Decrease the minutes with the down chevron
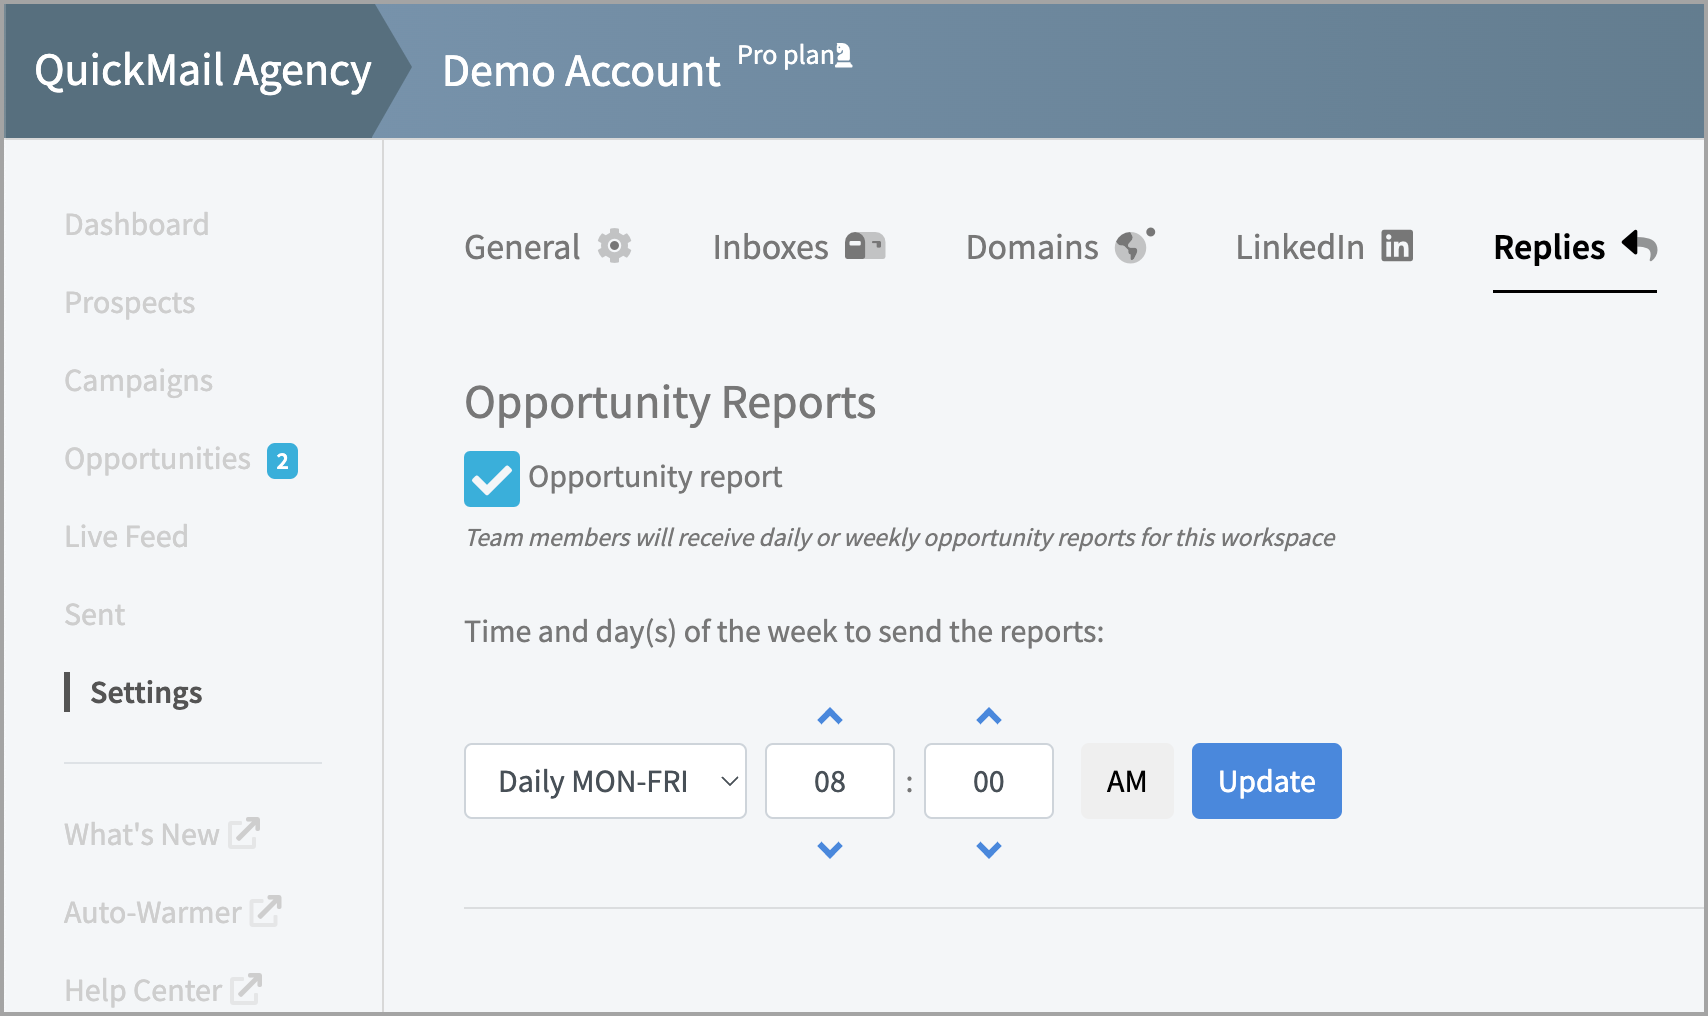The width and height of the screenshot is (1708, 1016). click(x=989, y=849)
